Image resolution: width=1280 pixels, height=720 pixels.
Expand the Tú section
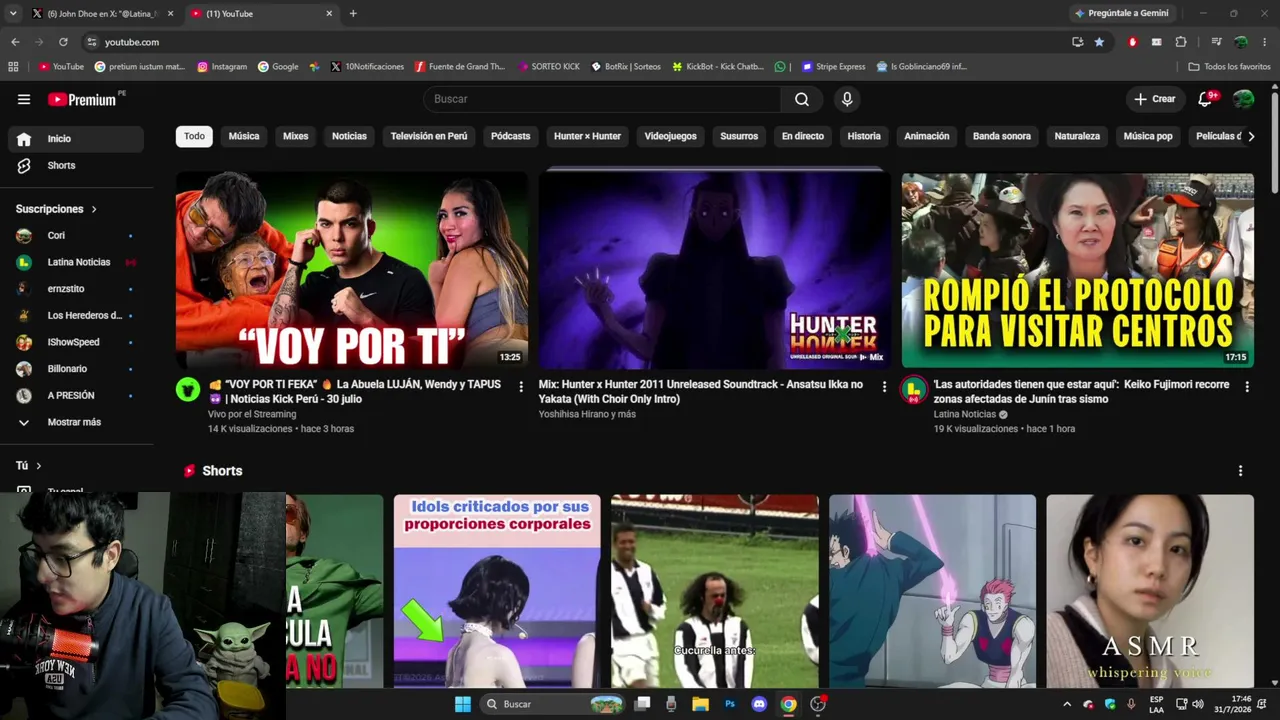[29, 466]
